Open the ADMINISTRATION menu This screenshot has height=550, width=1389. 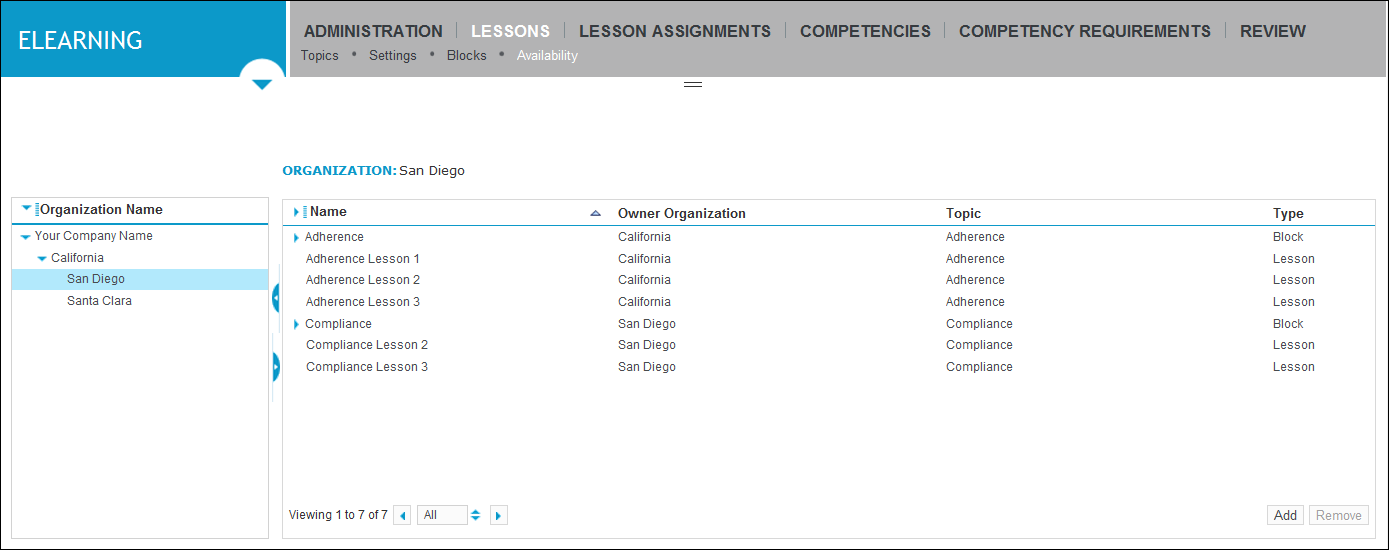click(373, 31)
